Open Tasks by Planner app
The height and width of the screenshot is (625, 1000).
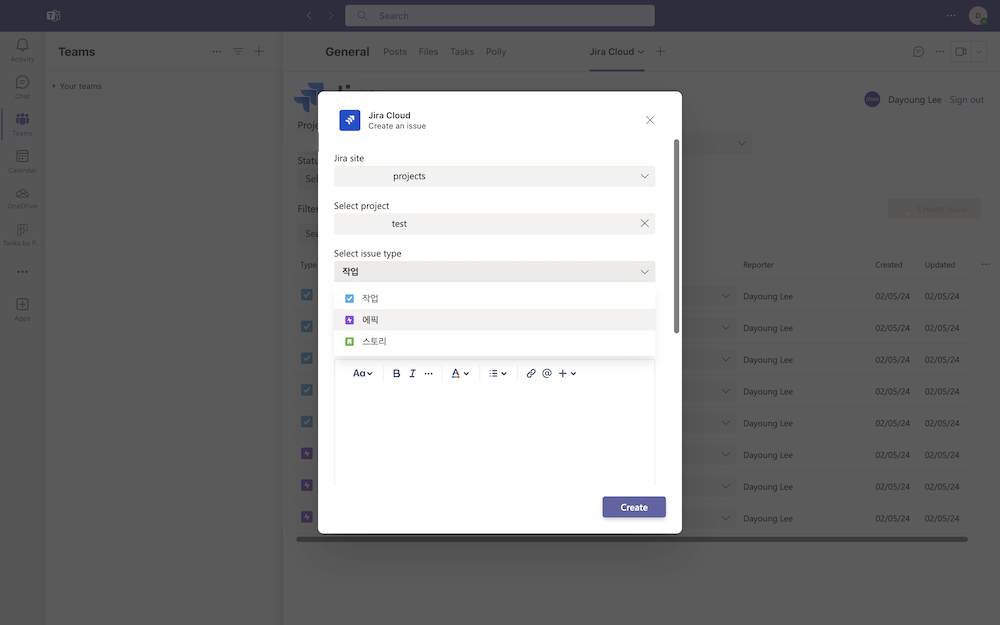tap(22, 234)
